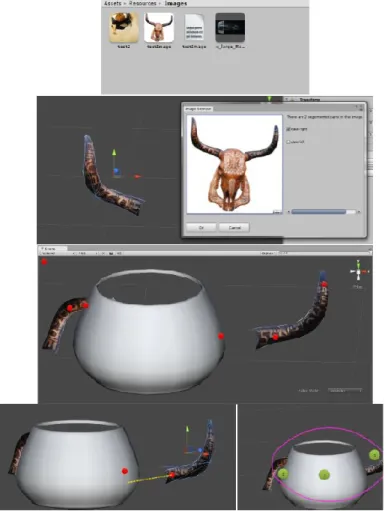This screenshot has height=511, width=388.
Task: Open the Assets breadcrumb folder
Action: (x=112, y=3)
